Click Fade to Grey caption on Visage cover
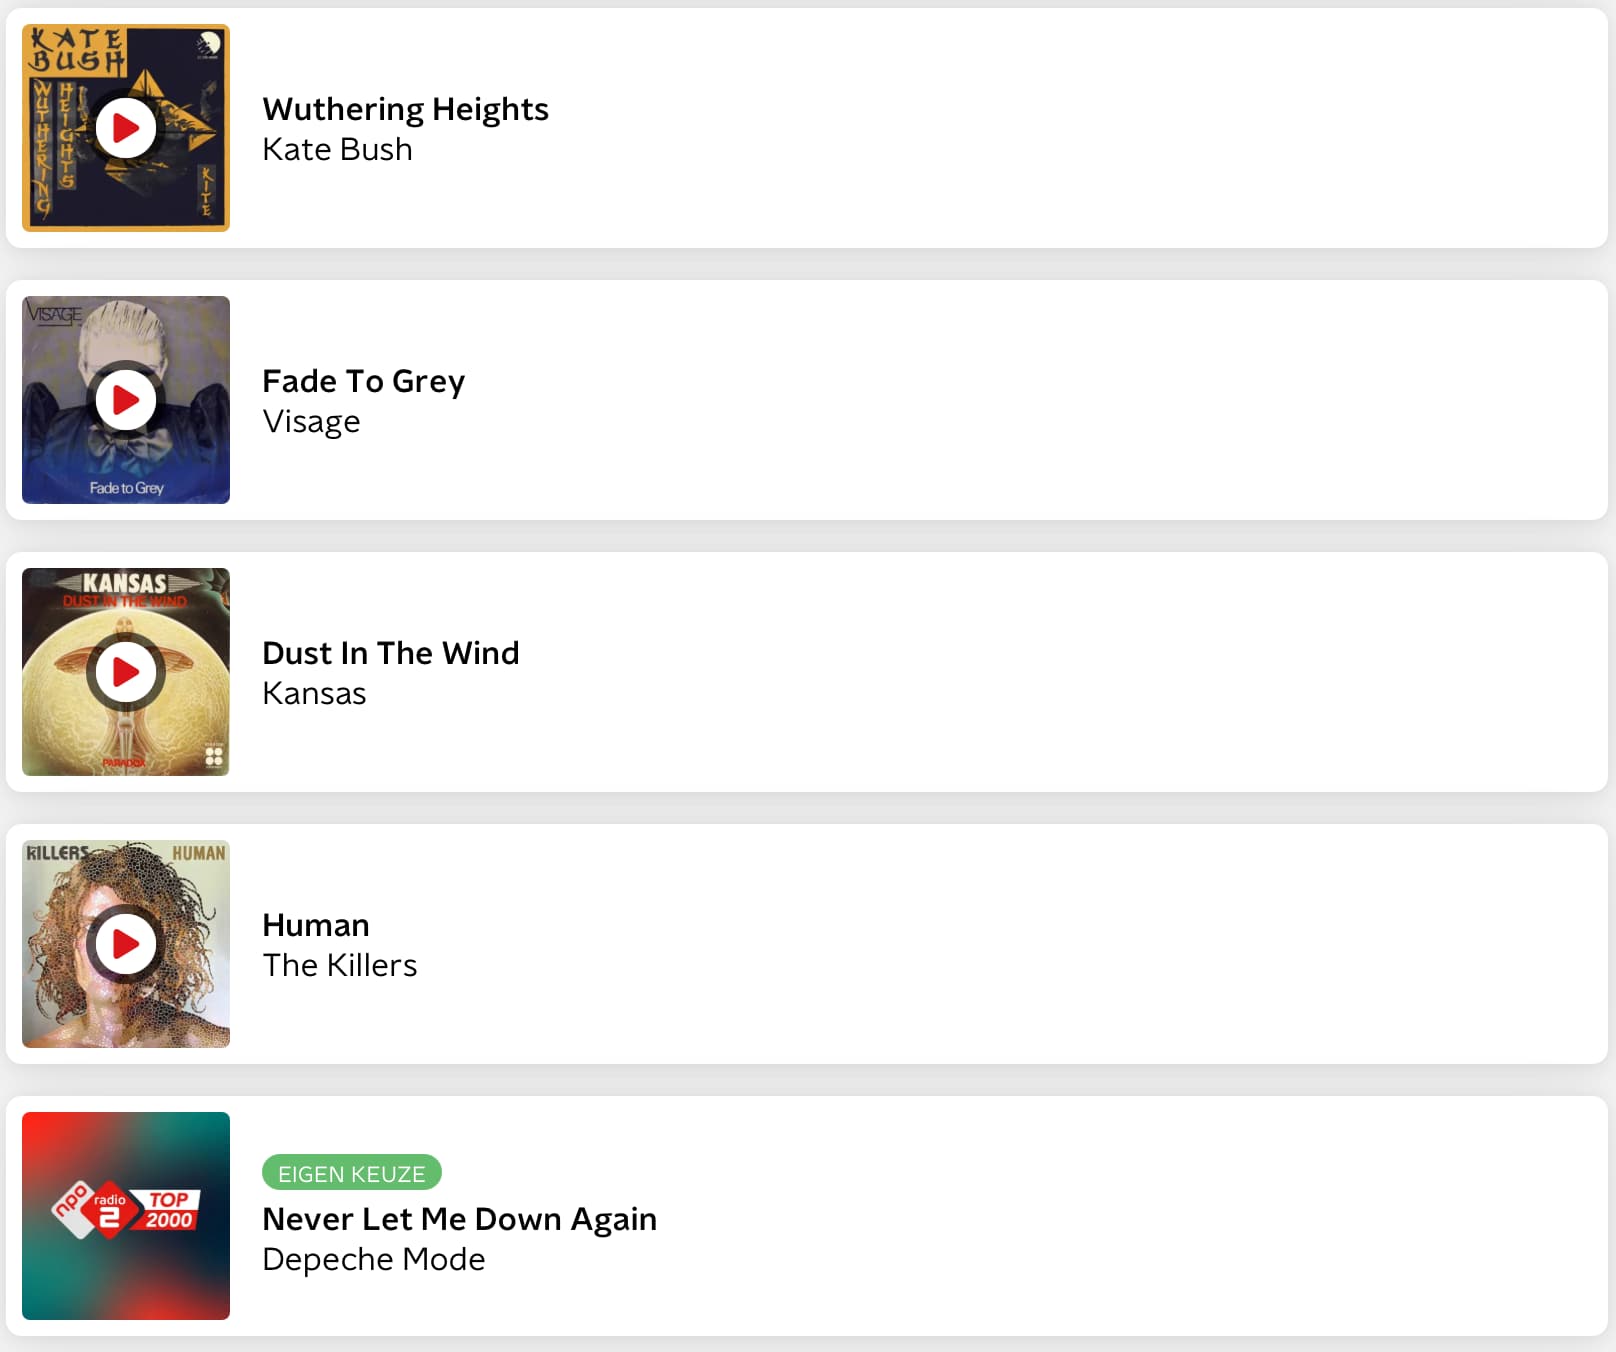1616x1352 pixels. (126, 488)
